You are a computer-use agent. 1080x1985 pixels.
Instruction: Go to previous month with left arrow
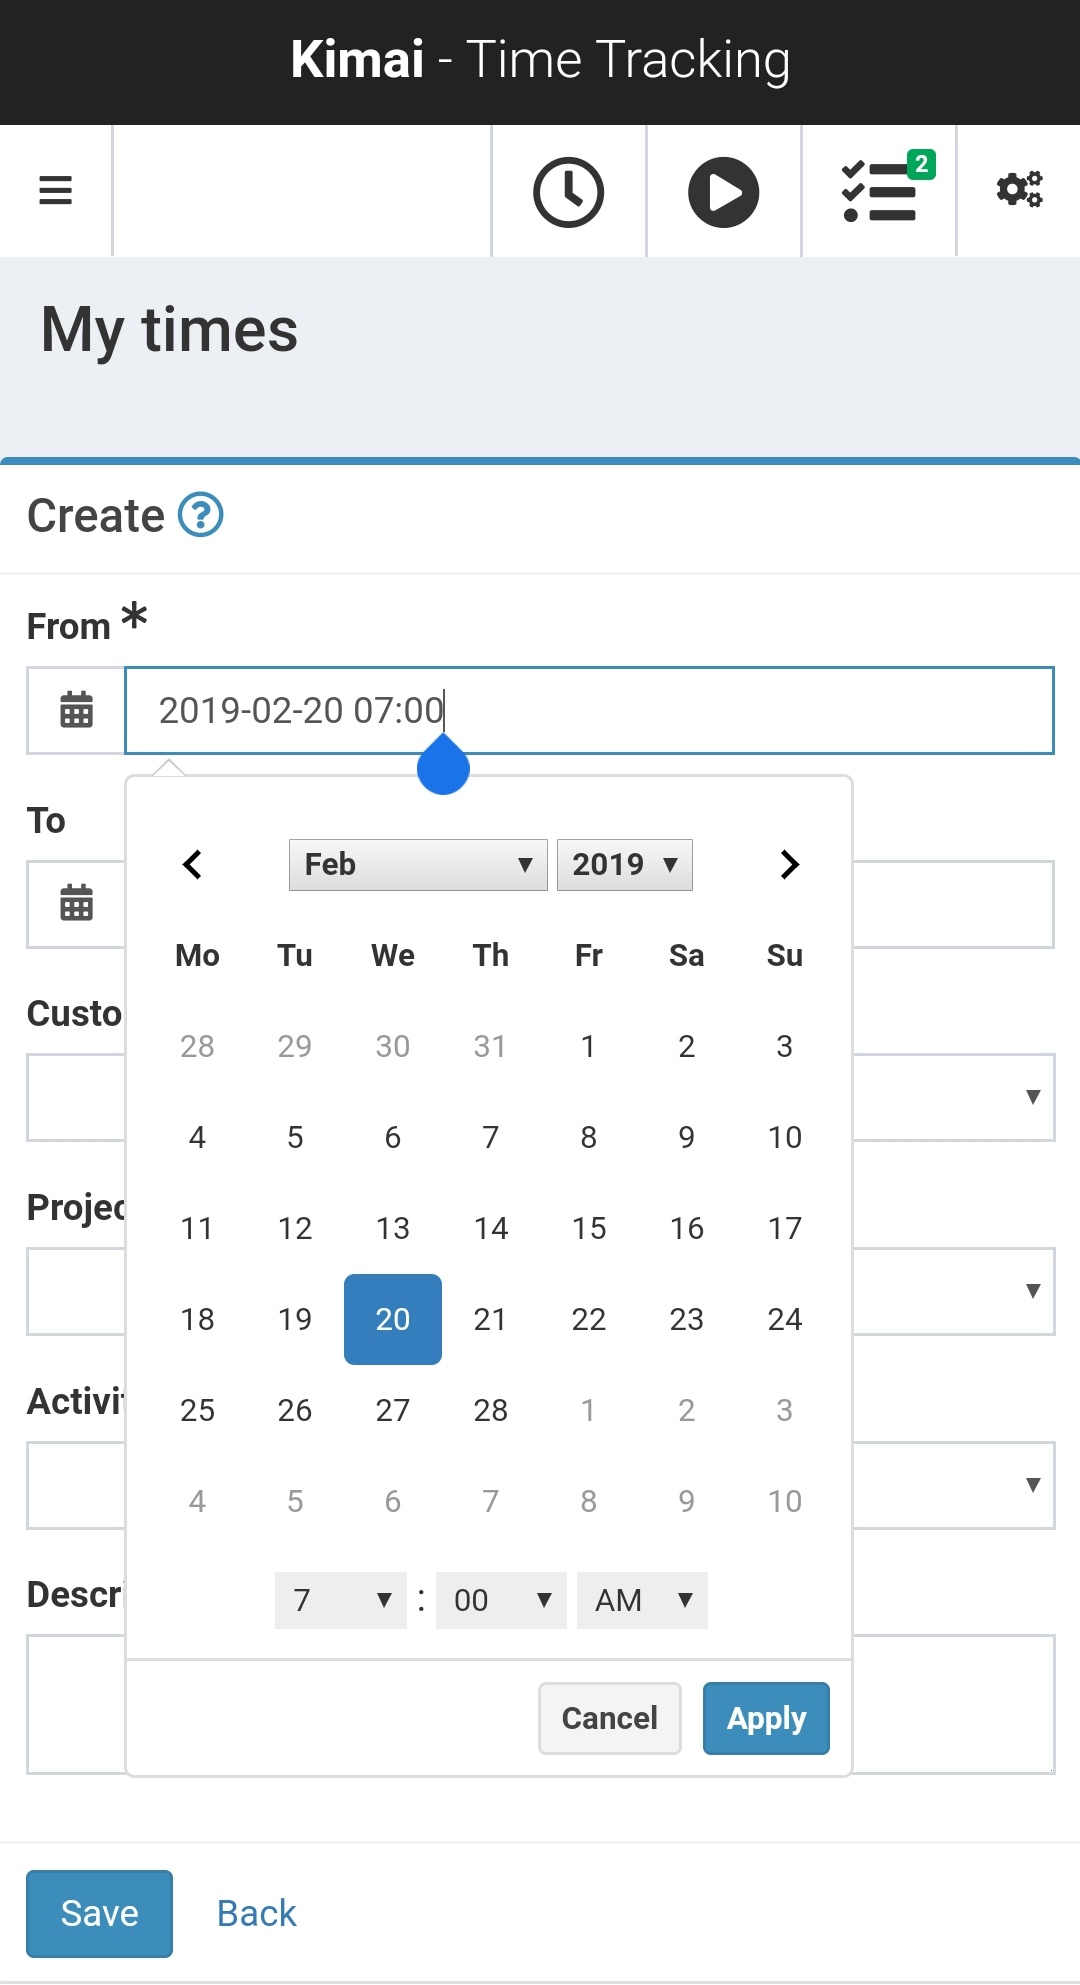pos(192,864)
